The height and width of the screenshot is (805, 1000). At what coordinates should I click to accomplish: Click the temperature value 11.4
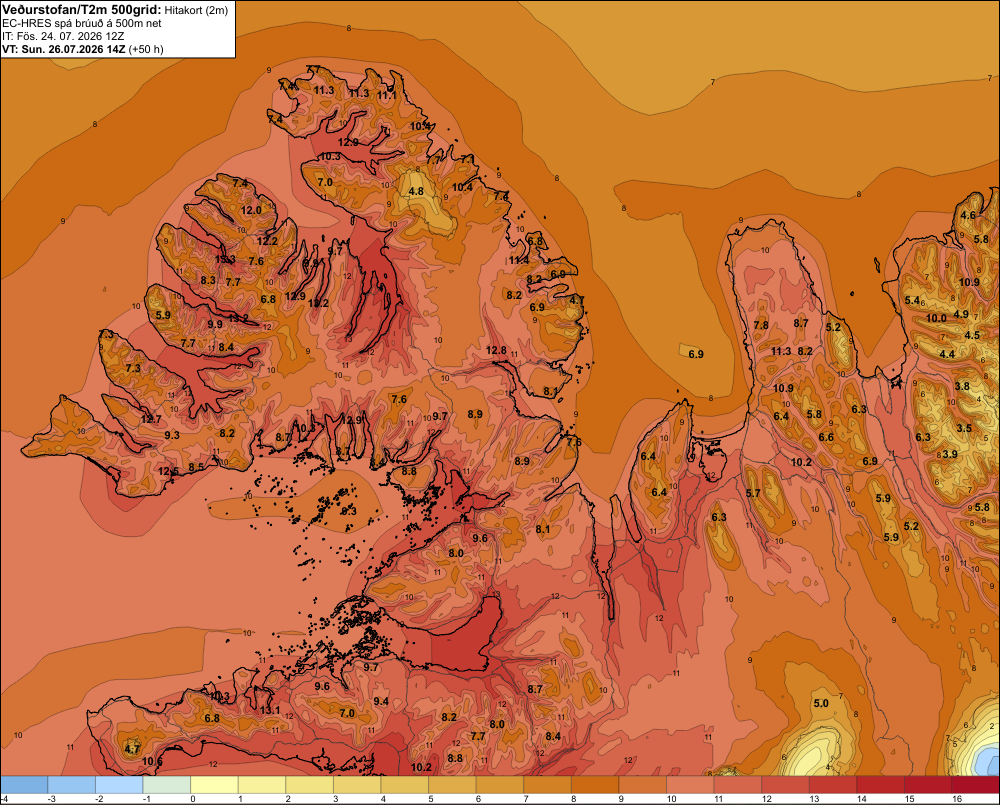[518, 260]
